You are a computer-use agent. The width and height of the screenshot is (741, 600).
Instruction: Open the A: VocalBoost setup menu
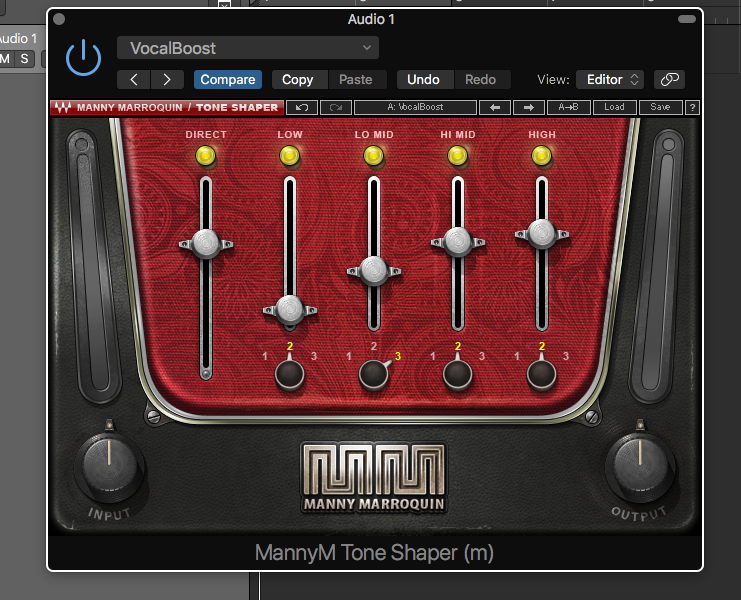click(x=415, y=107)
